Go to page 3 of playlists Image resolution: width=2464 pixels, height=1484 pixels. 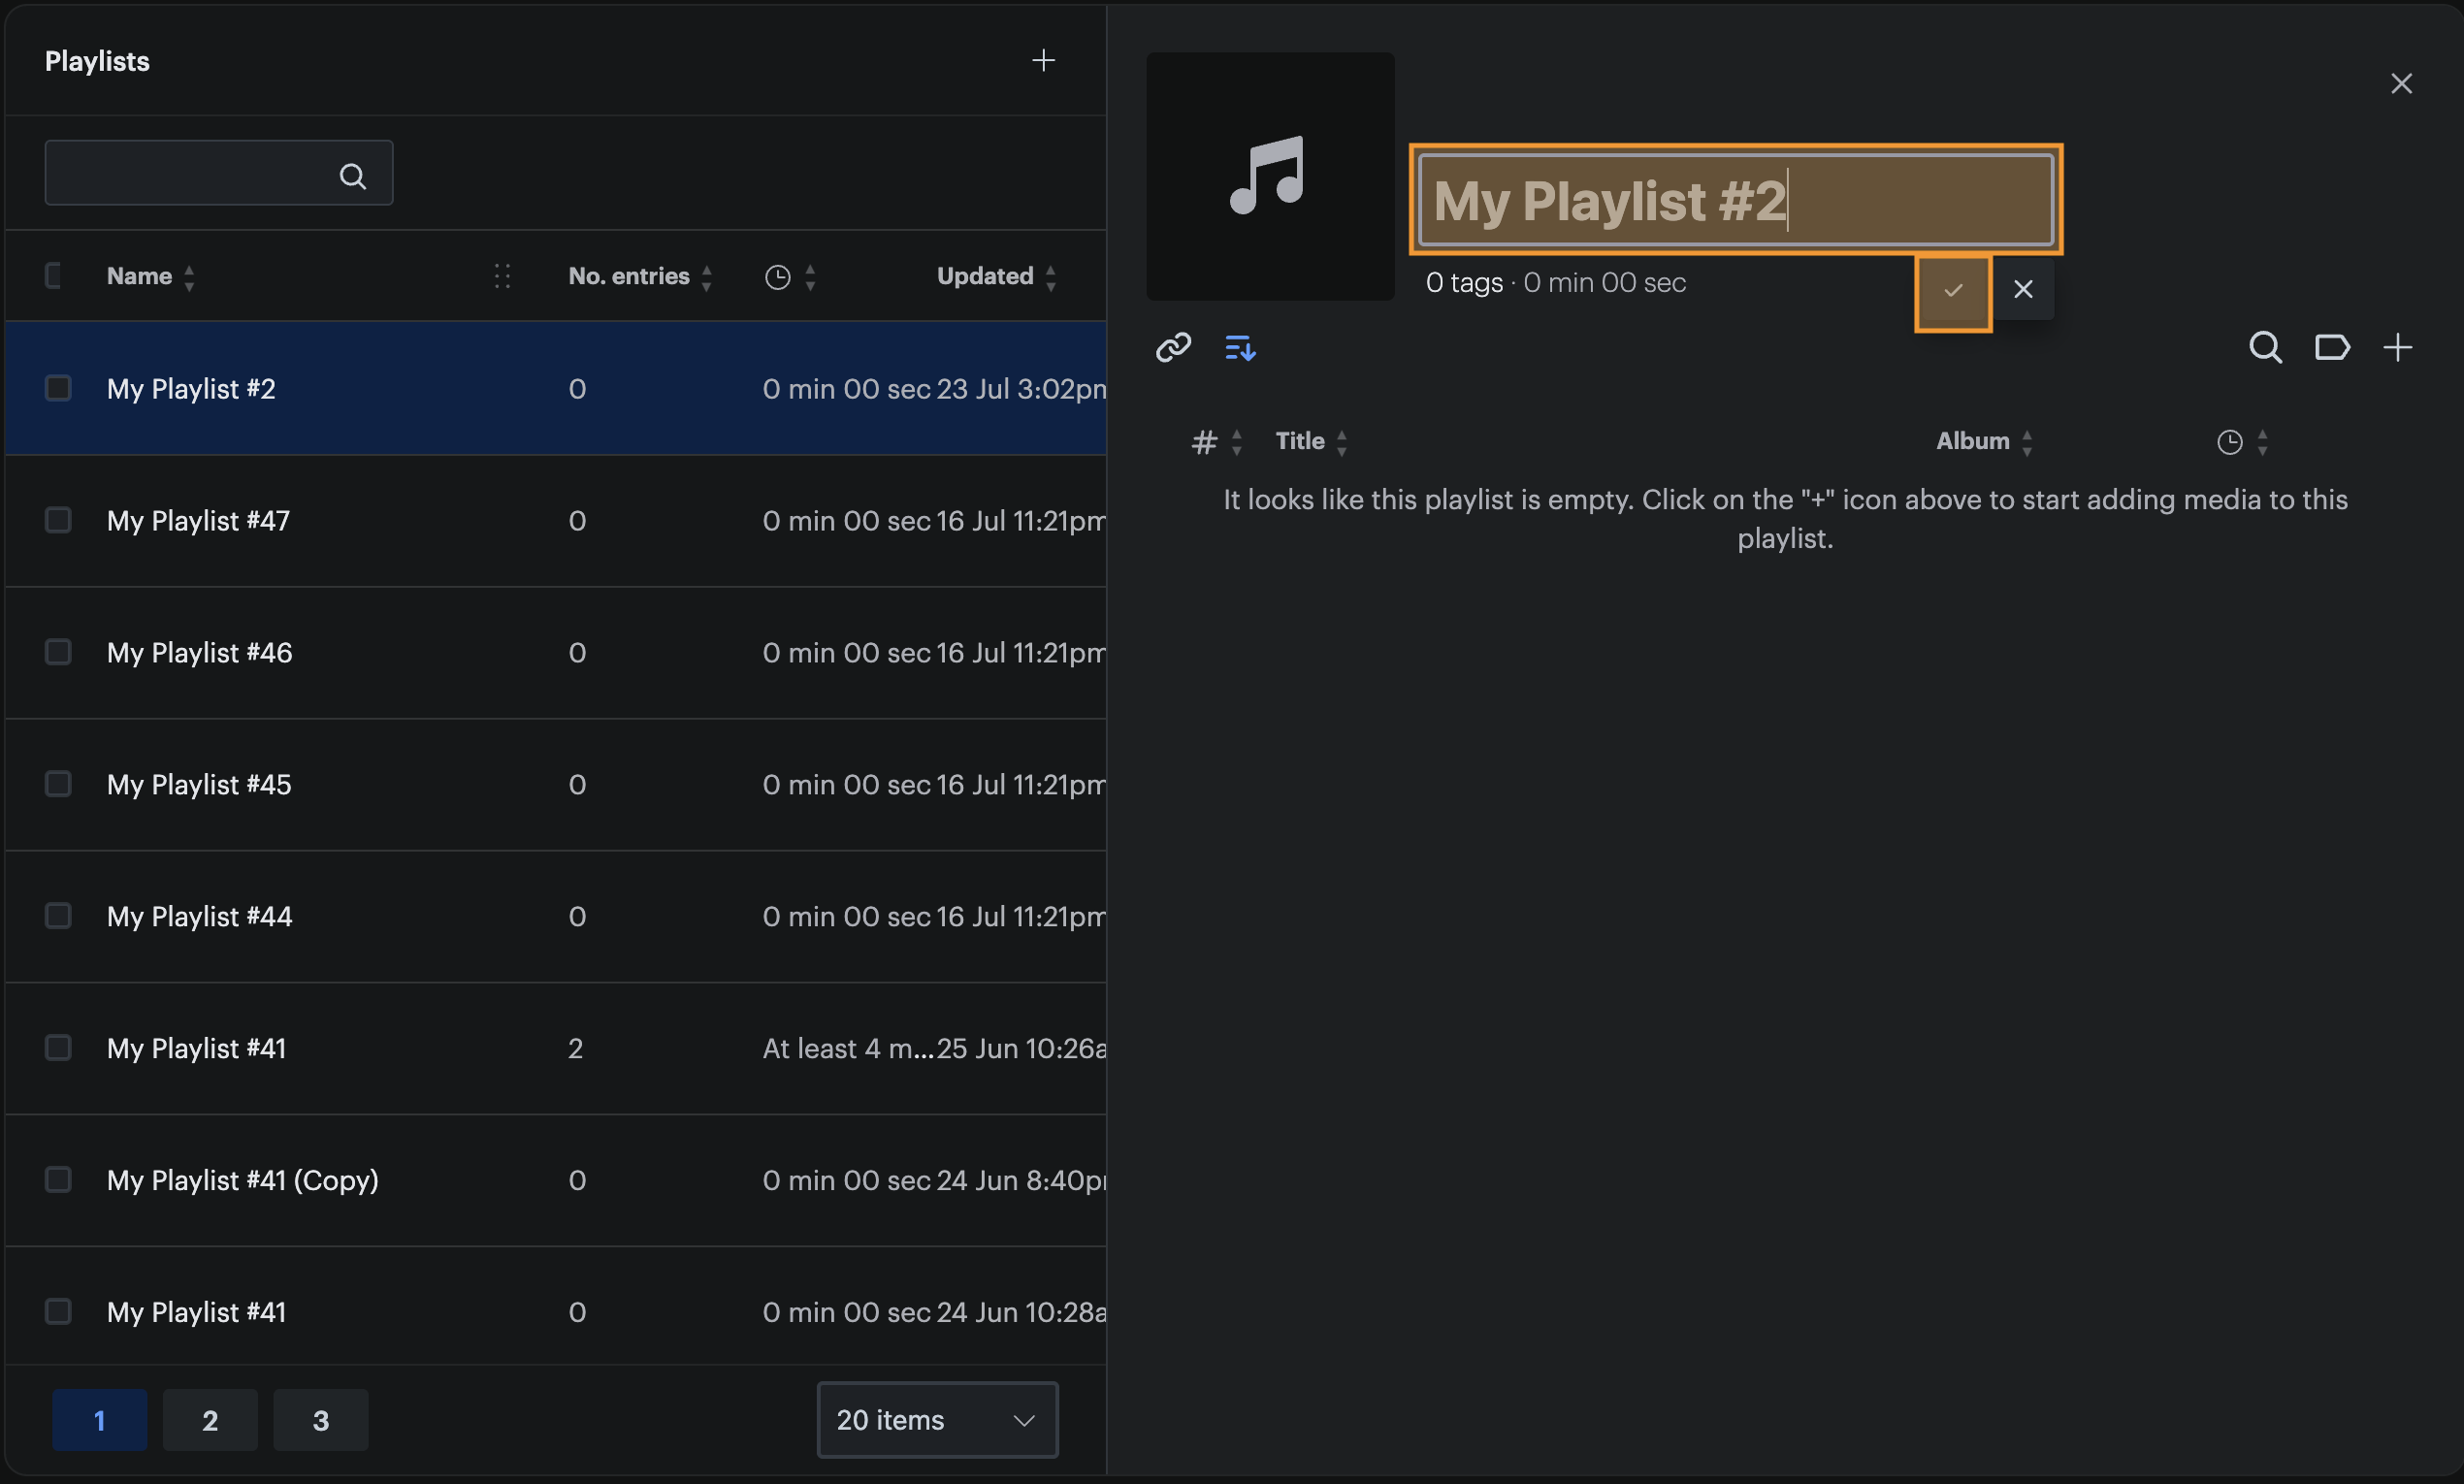click(x=320, y=1420)
